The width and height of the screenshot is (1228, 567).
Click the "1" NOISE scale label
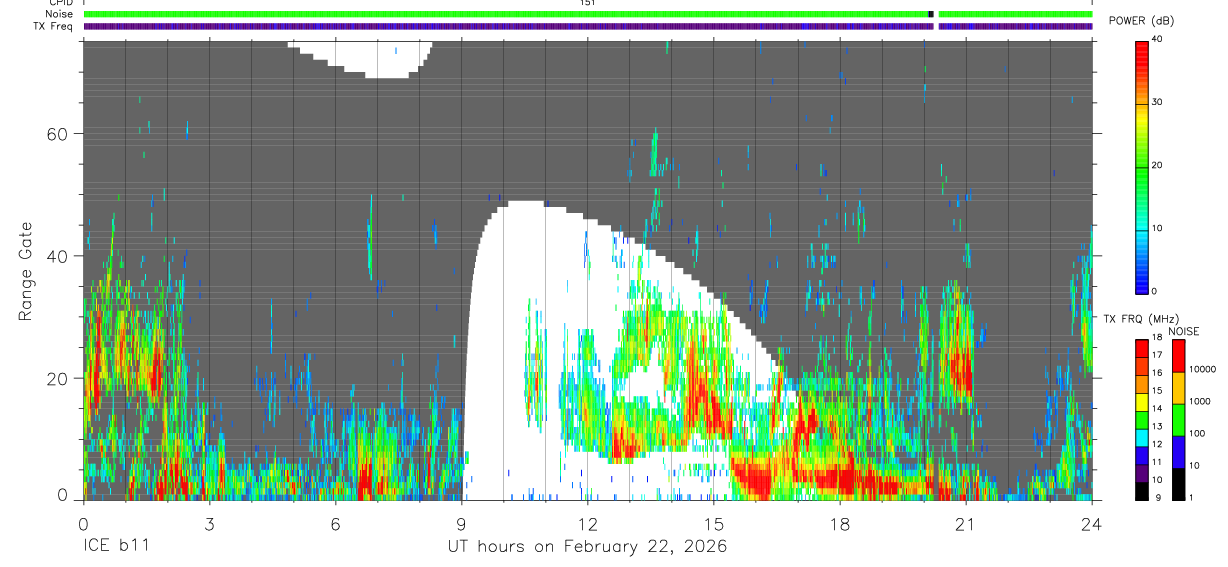coord(1193,497)
